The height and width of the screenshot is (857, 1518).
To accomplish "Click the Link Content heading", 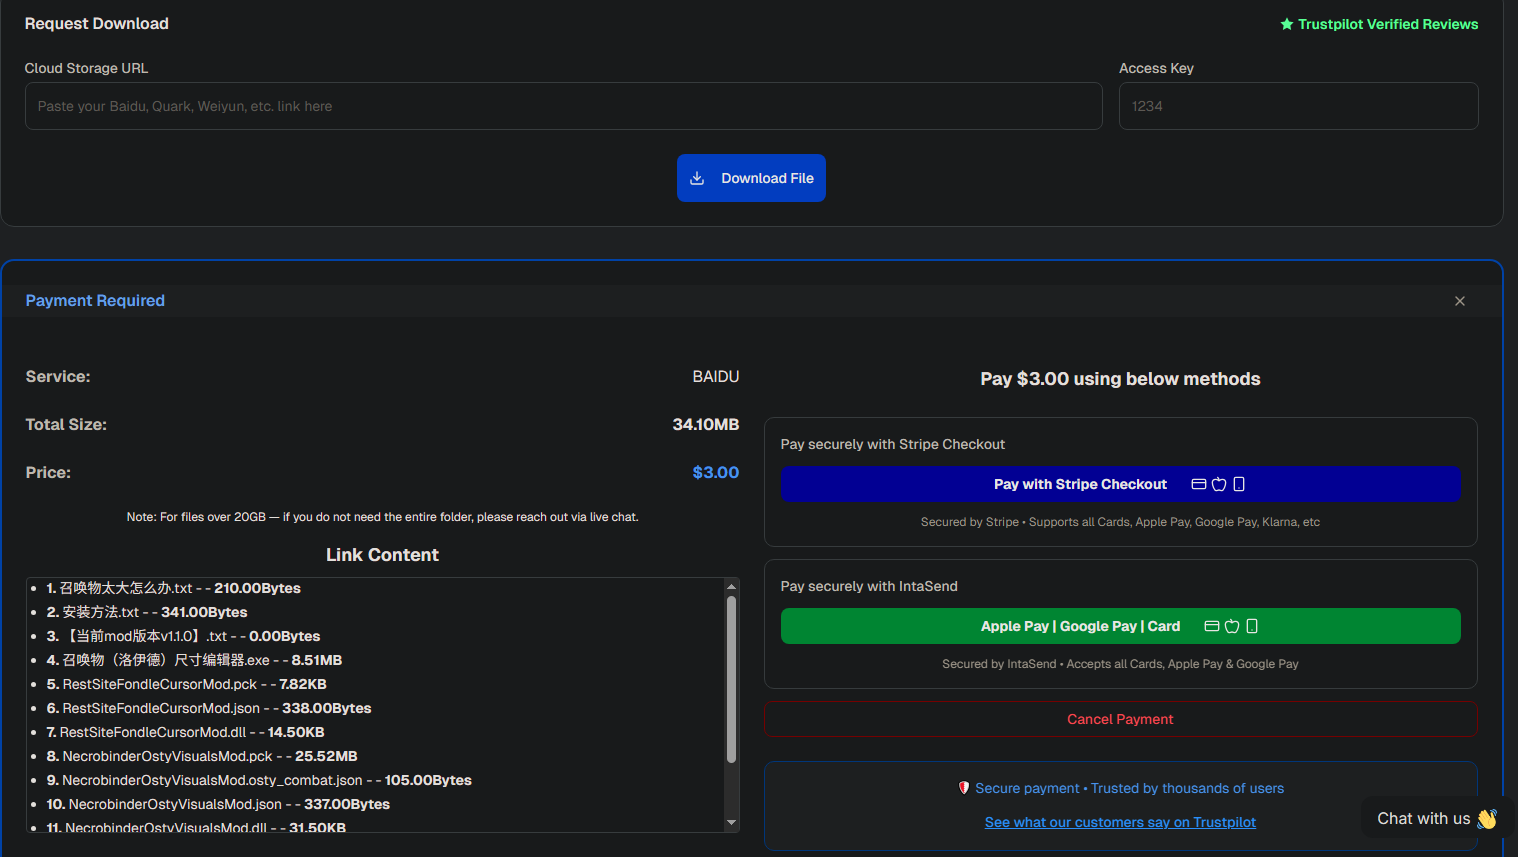I will point(383,555).
